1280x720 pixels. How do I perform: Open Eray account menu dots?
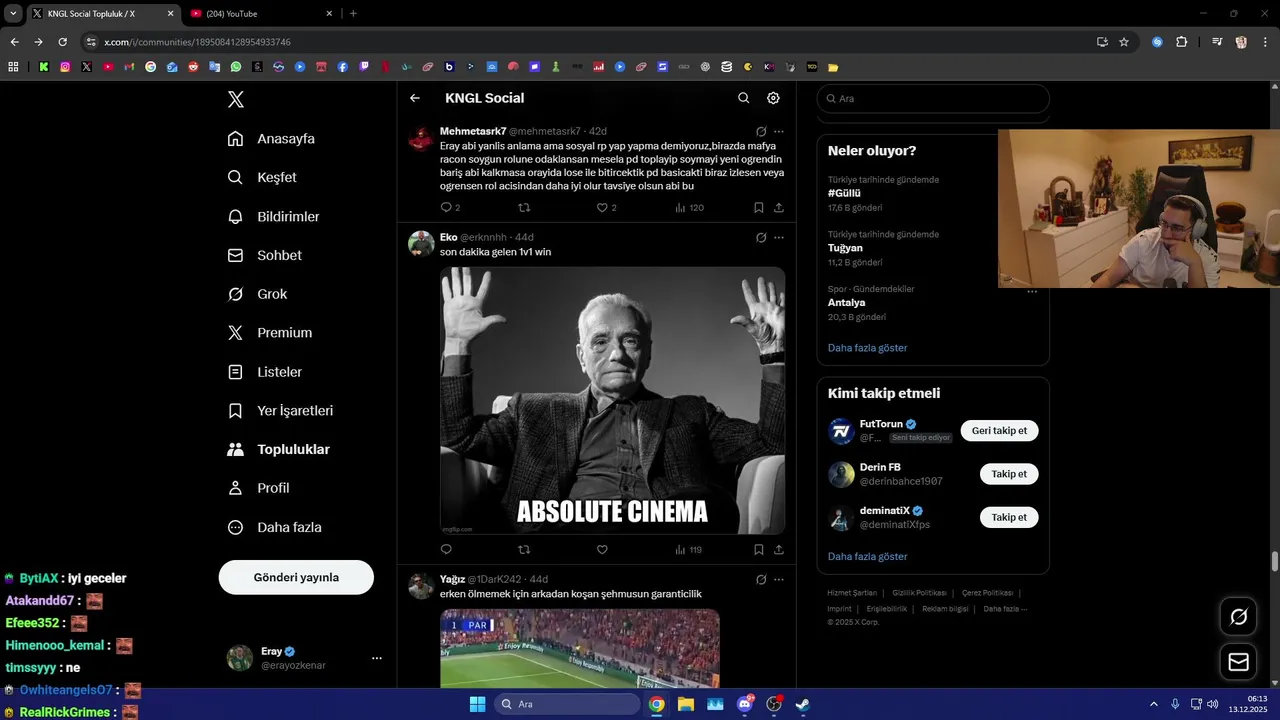377,658
